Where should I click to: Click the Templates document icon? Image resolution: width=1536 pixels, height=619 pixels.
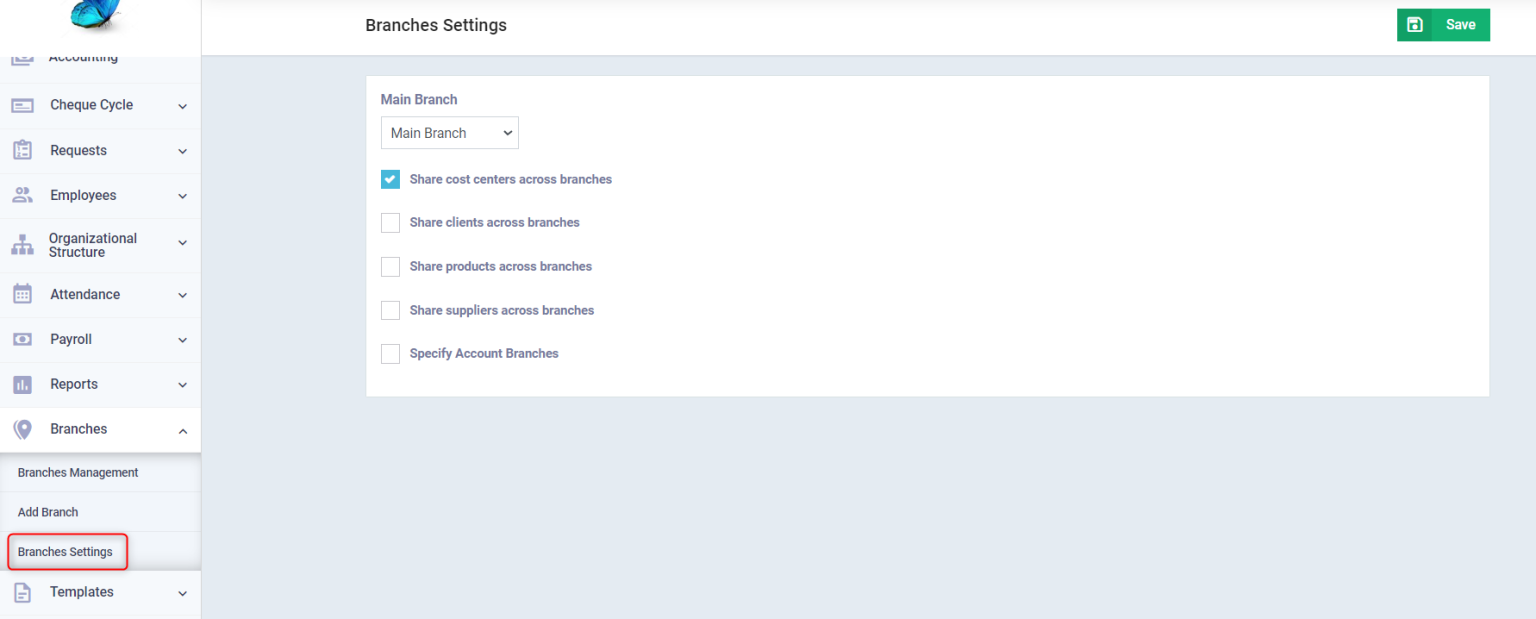[22, 592]
